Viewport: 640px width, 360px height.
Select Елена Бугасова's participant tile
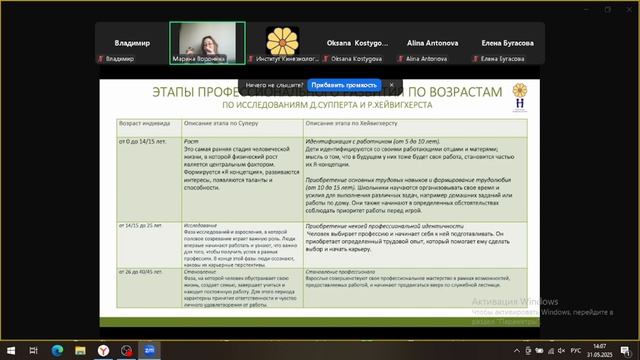tap(507, 43)
